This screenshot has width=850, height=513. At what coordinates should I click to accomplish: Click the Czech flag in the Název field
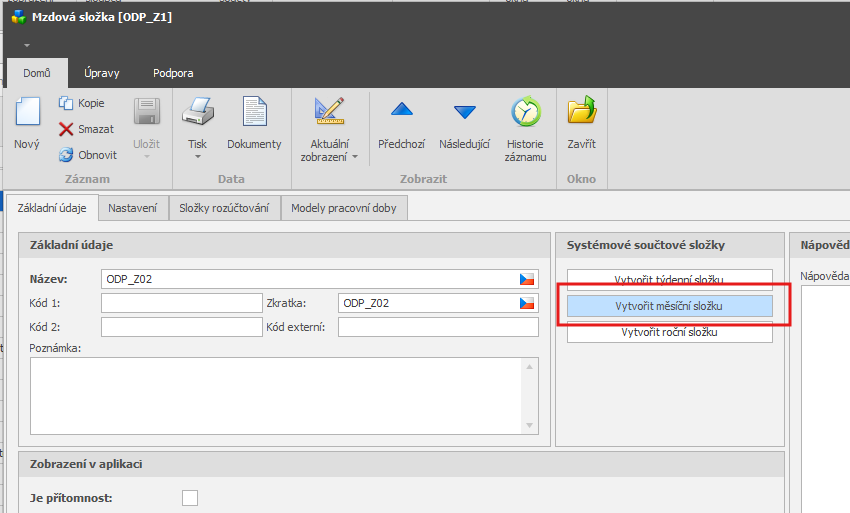[527, 279]
